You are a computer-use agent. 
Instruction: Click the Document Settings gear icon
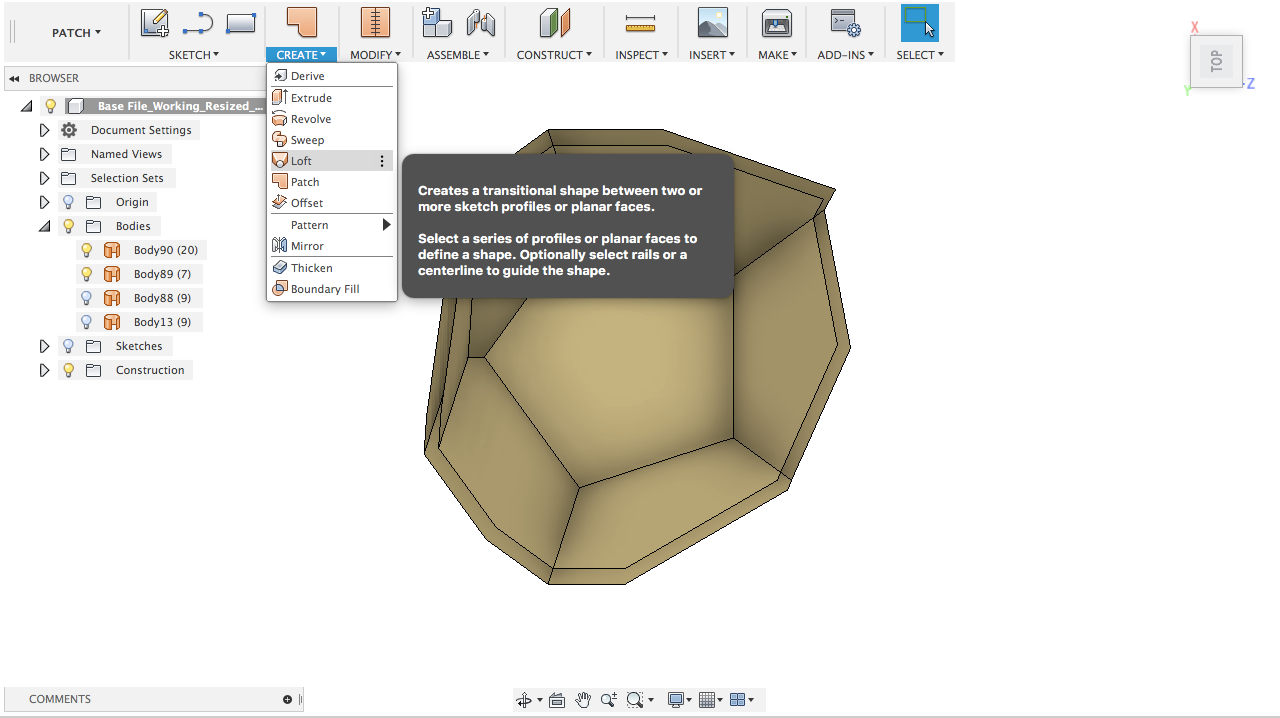coord(68,130)
